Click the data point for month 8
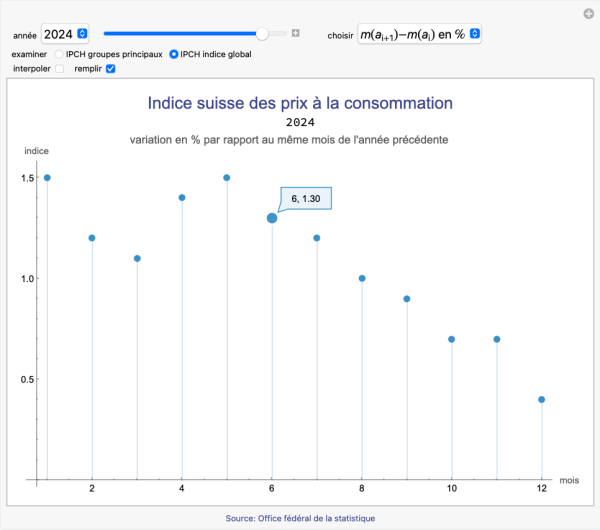The height and width of the screenshot is (530, 600). click(362, 278)
